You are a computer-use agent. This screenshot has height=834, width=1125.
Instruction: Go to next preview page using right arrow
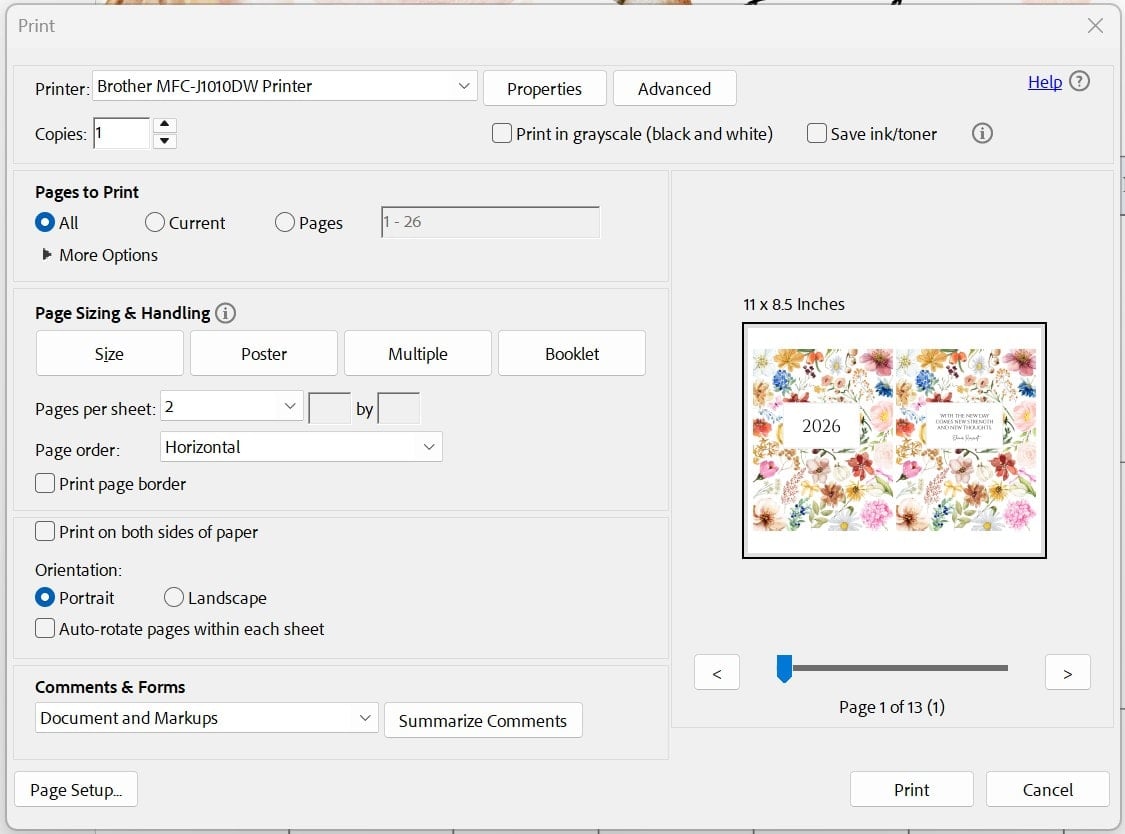pyautogui.click(x=1067, y=672)
